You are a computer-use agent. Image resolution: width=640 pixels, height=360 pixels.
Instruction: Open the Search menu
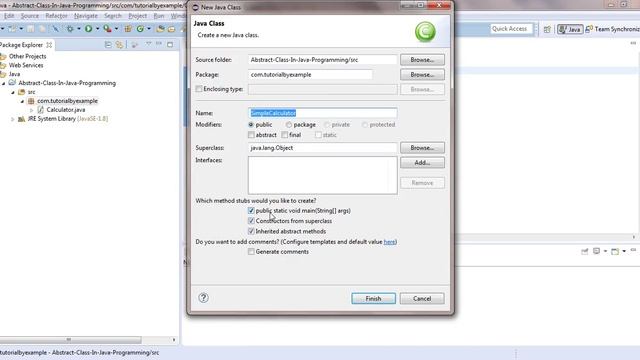(113, 16)
